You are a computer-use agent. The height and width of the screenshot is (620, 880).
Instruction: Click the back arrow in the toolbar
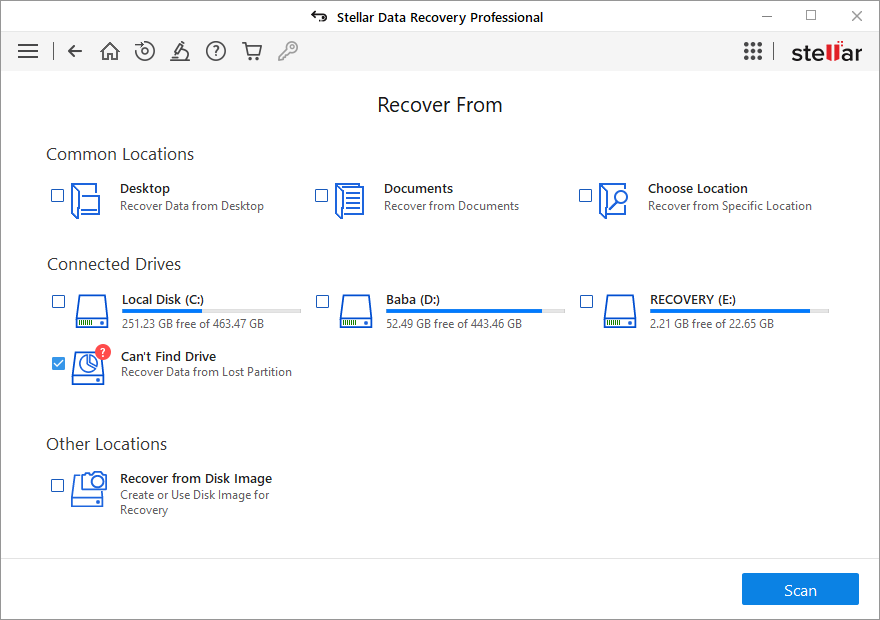[74, 50]
